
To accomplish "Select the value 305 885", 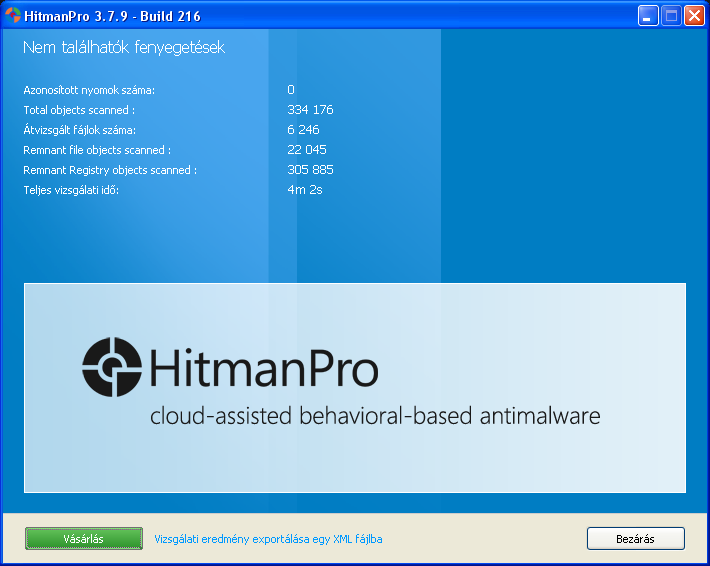I will 310,169.
